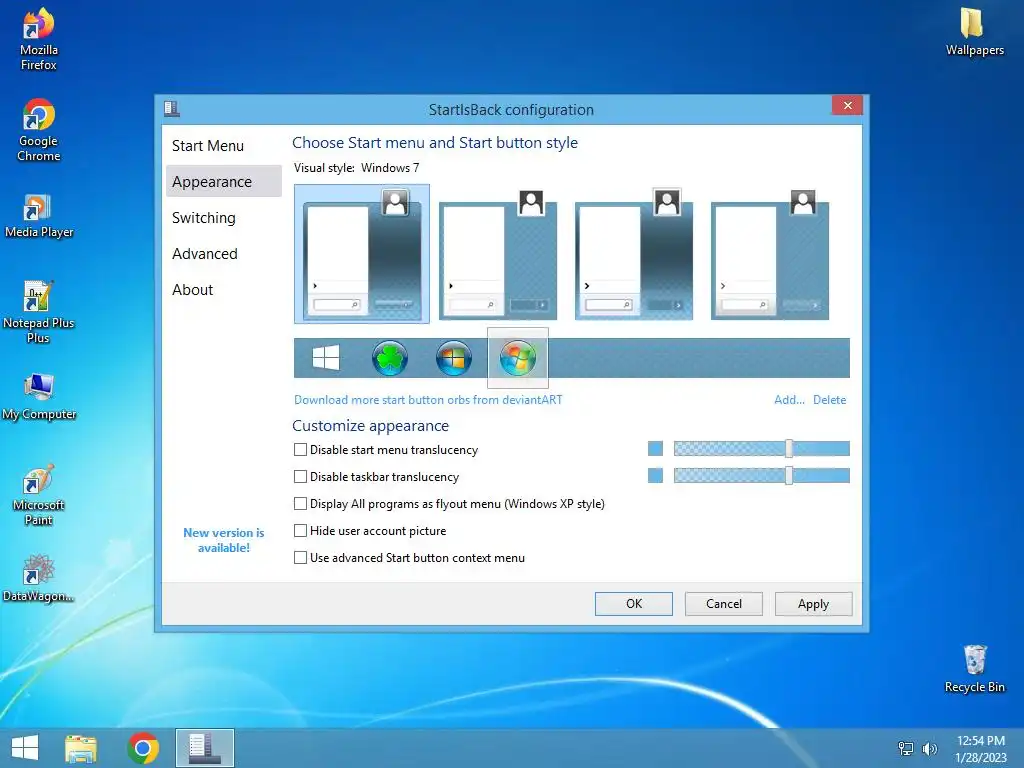1024x768 pixels.
Task: Click taskbar translucency color square
Action: (655, 475)
